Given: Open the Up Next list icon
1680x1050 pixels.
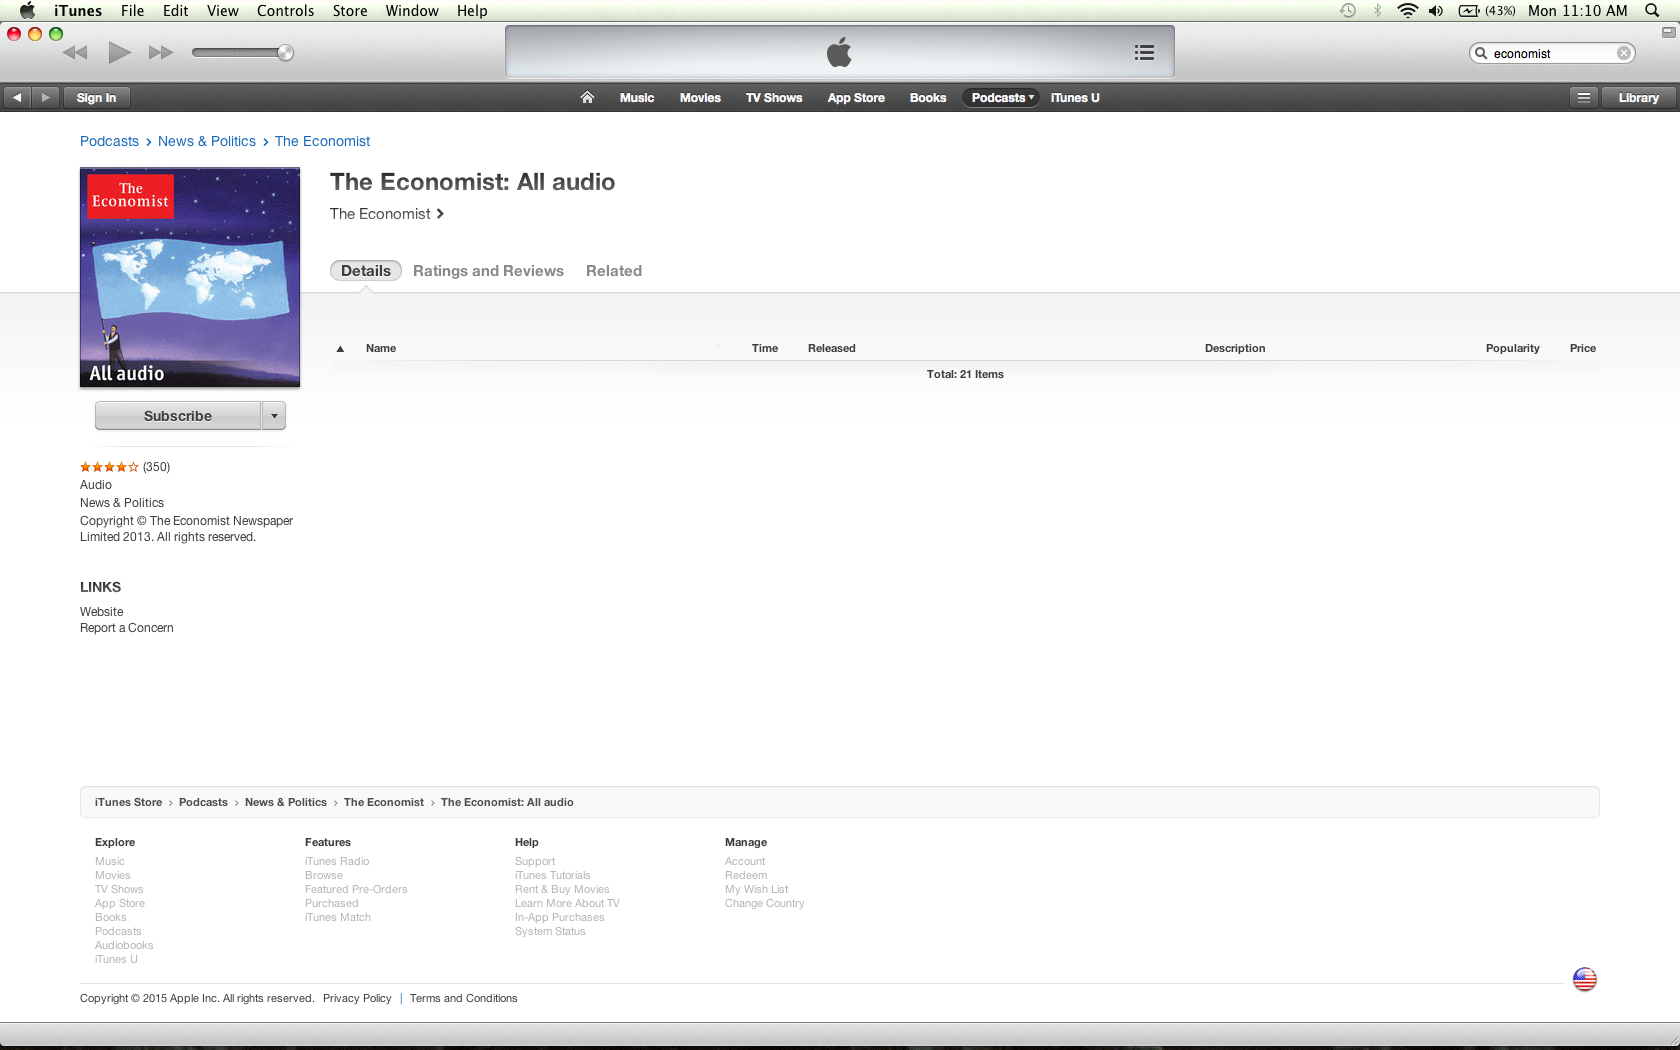Looking at the screenshot, I should click(x=1145, y=52).
